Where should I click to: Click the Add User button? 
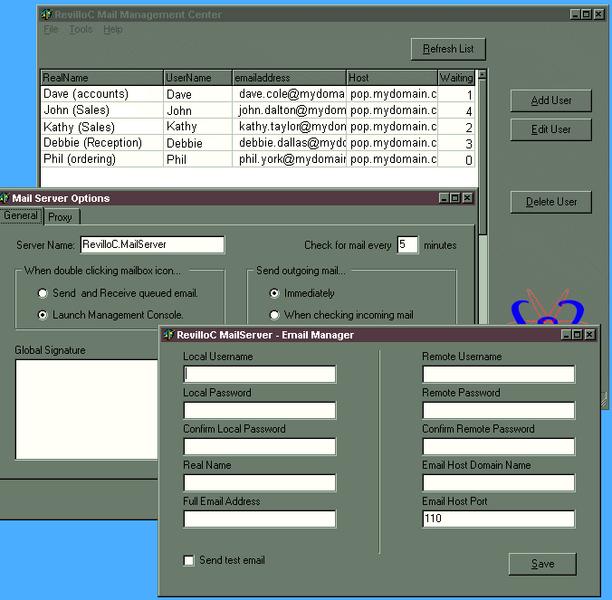coord(551,100)
